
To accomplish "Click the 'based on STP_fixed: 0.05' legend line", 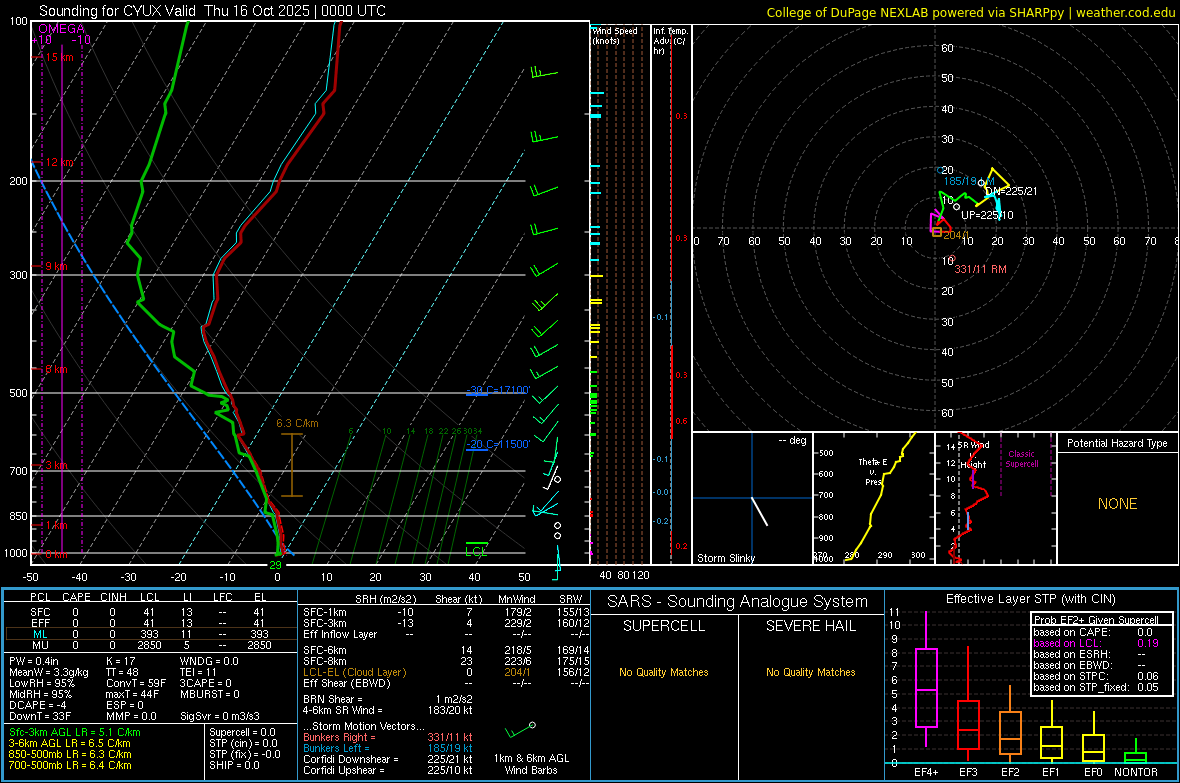I will 1096,687.
